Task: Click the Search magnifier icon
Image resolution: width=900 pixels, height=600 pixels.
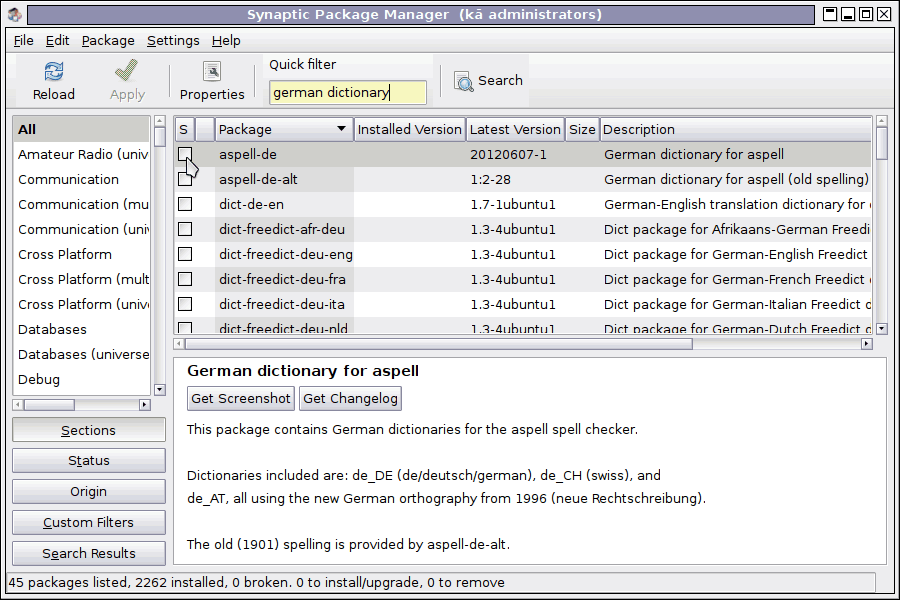Action: (463, 82)
